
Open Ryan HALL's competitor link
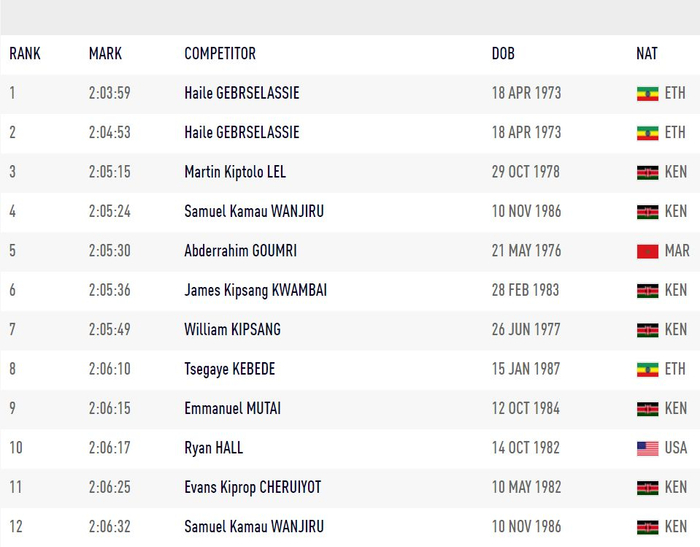click(214, 448)
